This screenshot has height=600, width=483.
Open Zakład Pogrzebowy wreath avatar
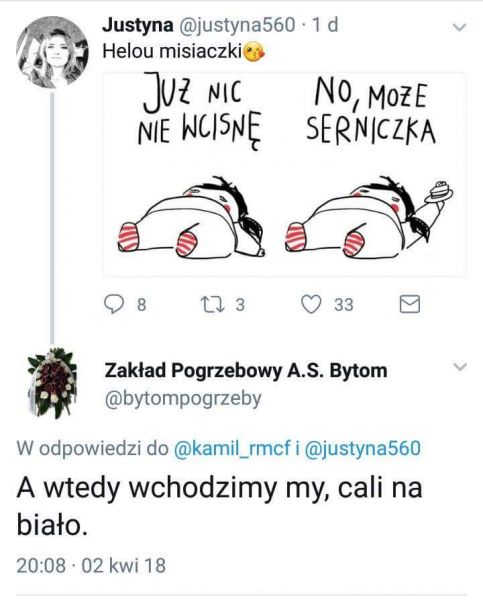pyautogui.click(x=52, y=383)
